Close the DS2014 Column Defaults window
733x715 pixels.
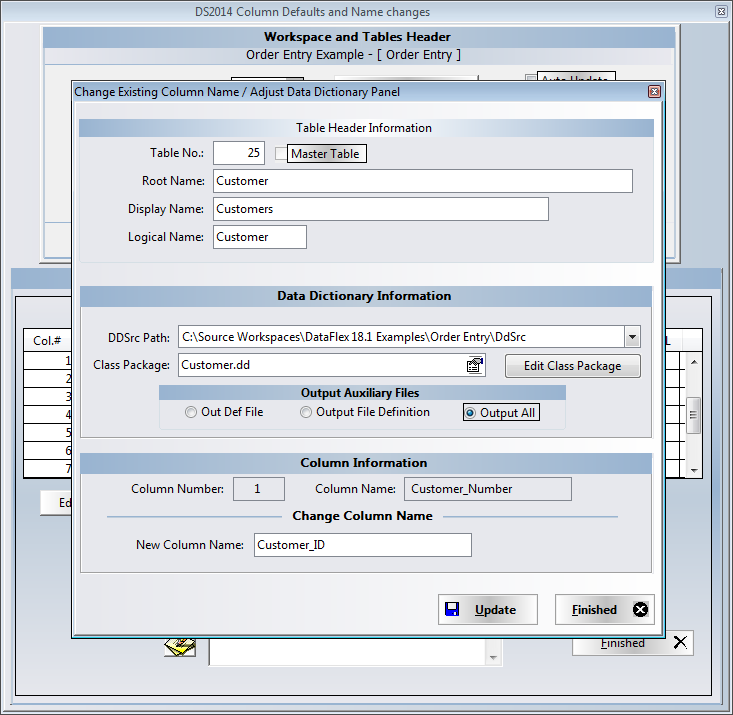click(720, 12)
